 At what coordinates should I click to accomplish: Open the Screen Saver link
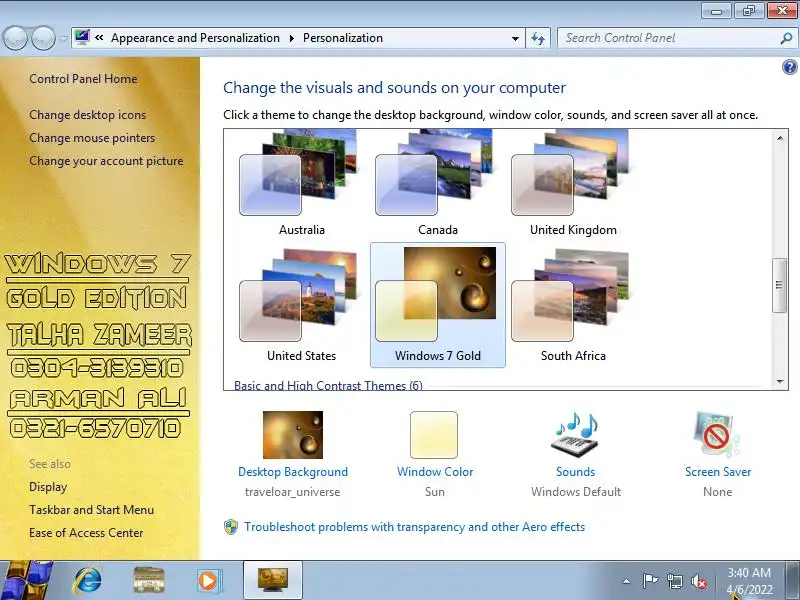tap(718, 472)
